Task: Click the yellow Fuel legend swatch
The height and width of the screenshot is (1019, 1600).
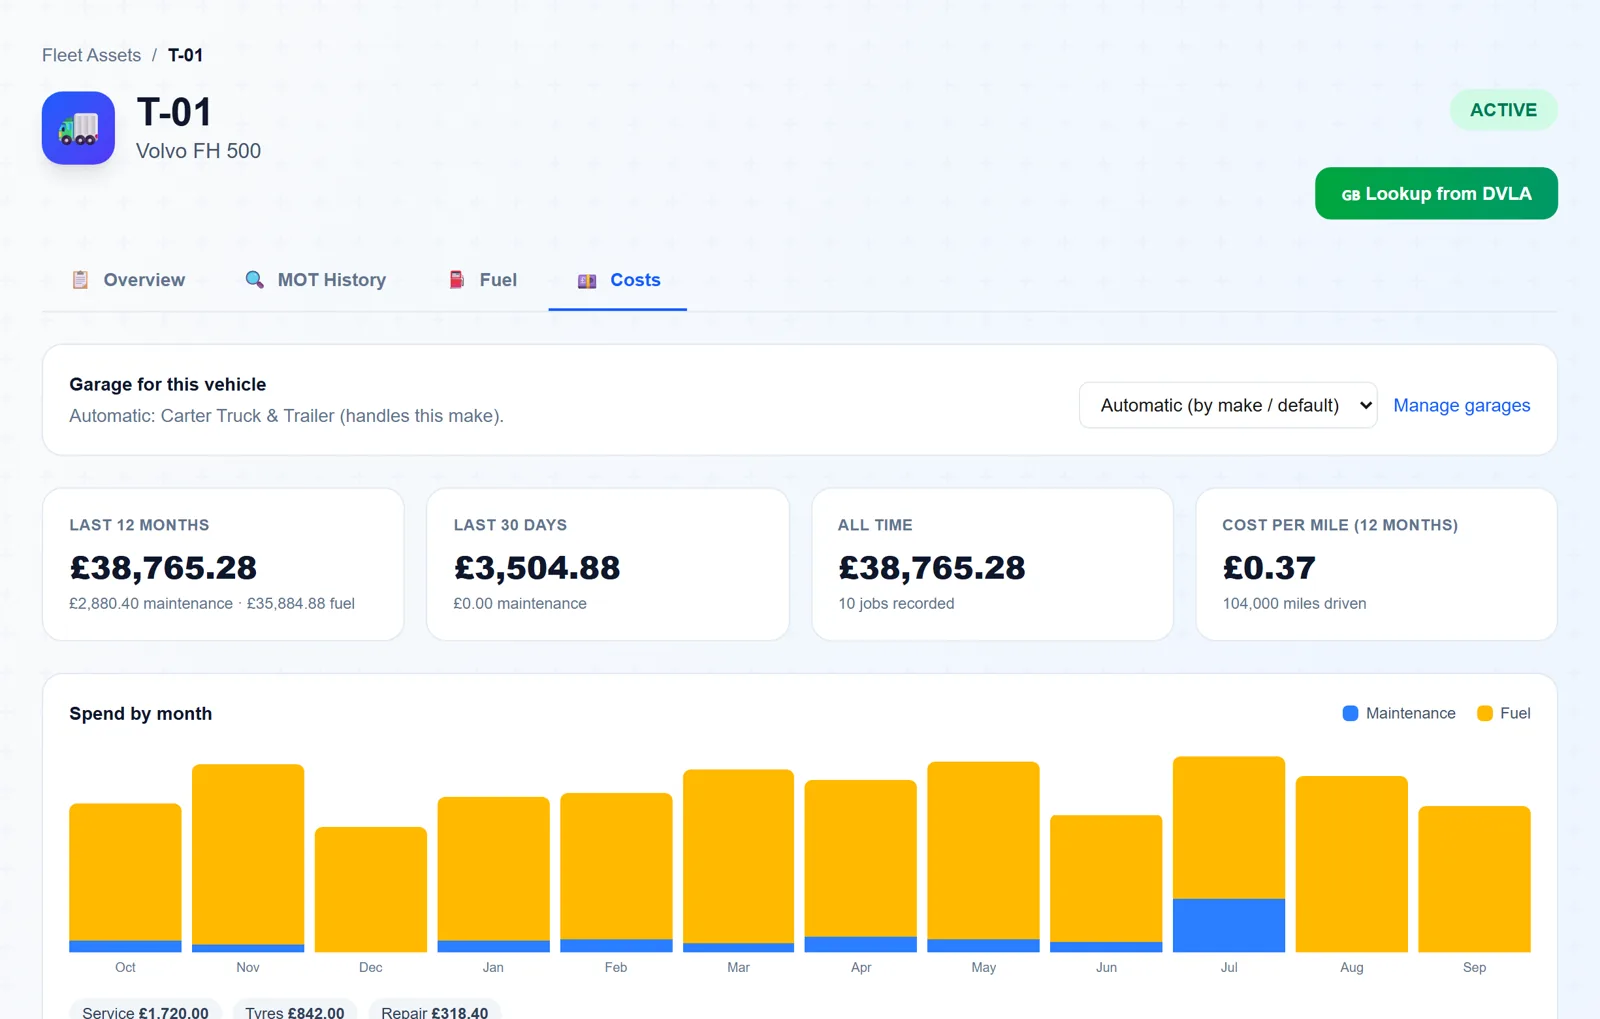Action: (x=1485, y=713)
